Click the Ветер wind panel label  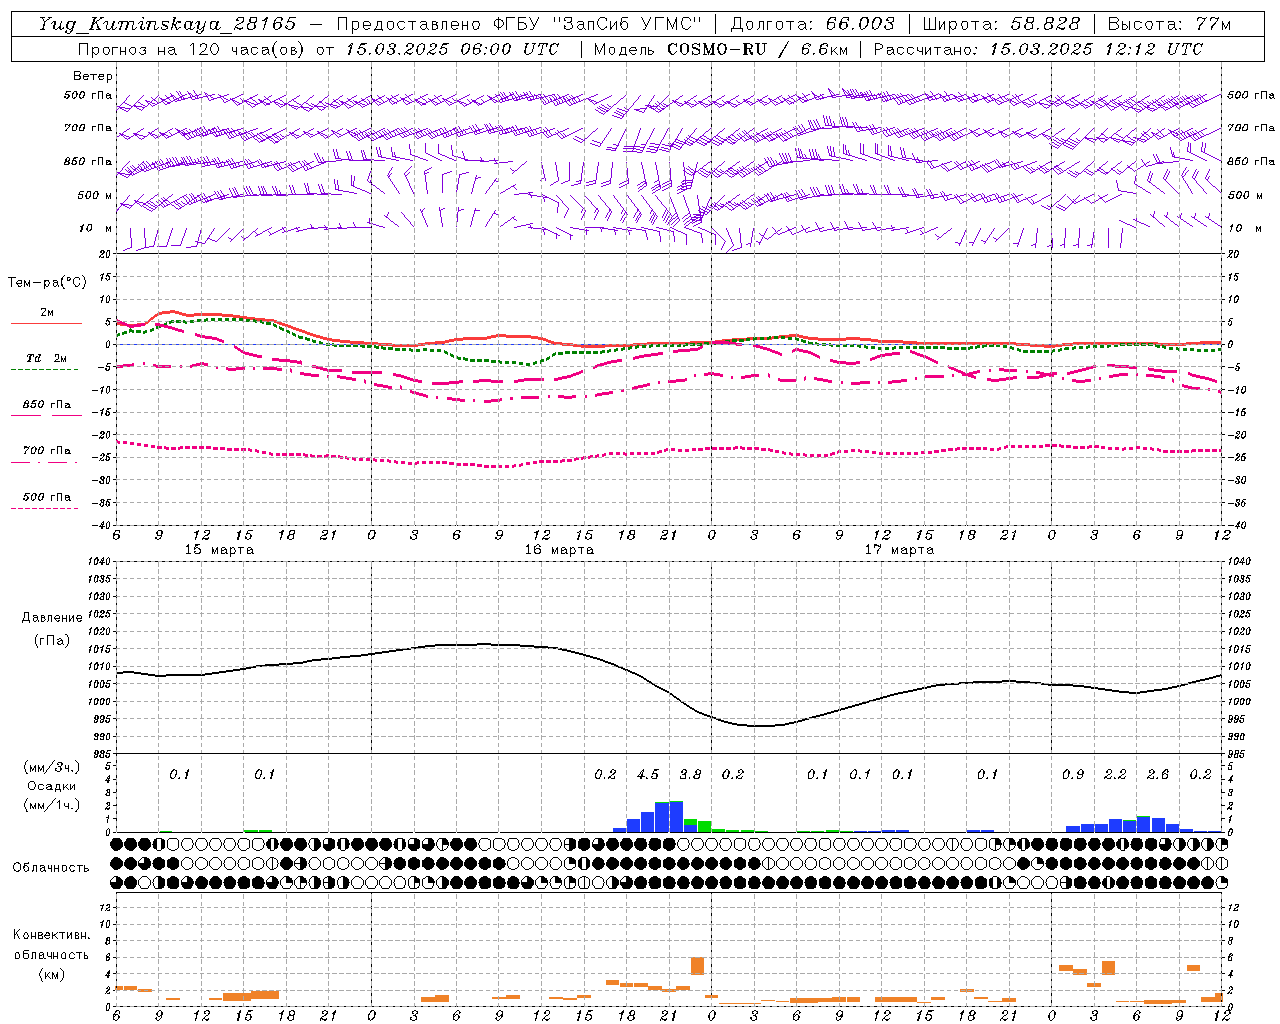[93, 76]
